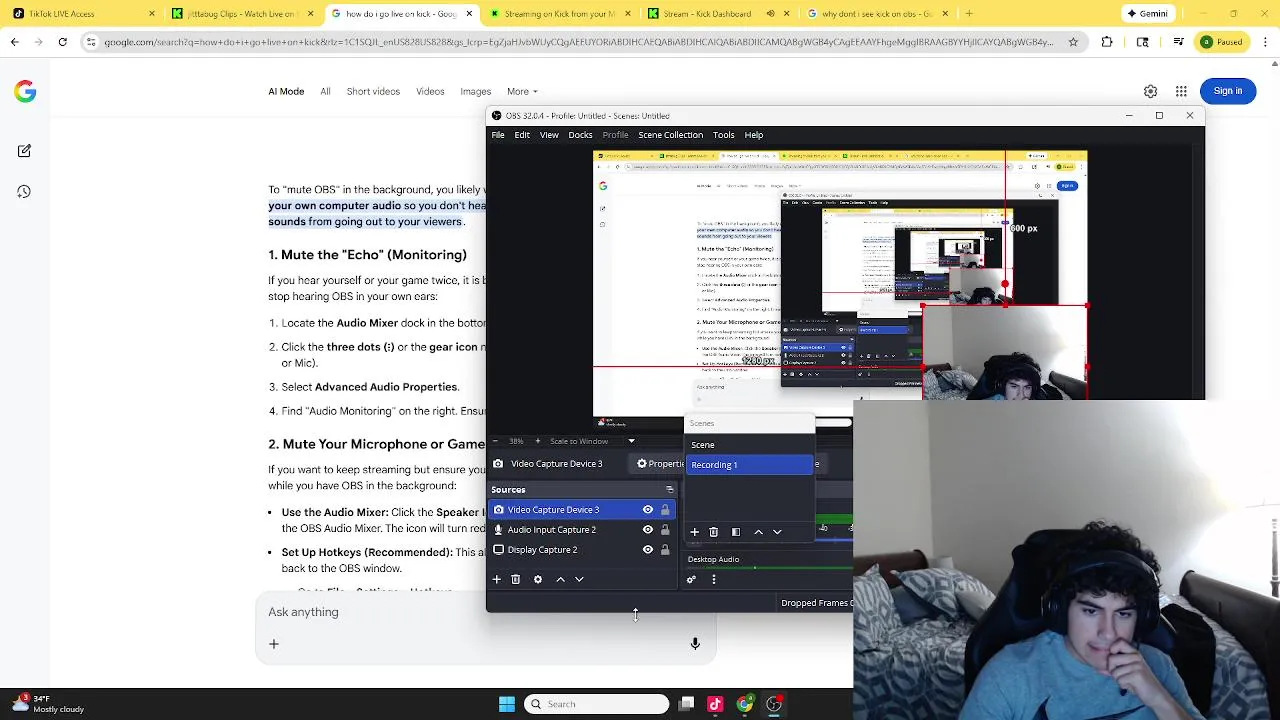Add a new source in Sources panel
This screenshot has height=720, width=1280.
[496, 579]
